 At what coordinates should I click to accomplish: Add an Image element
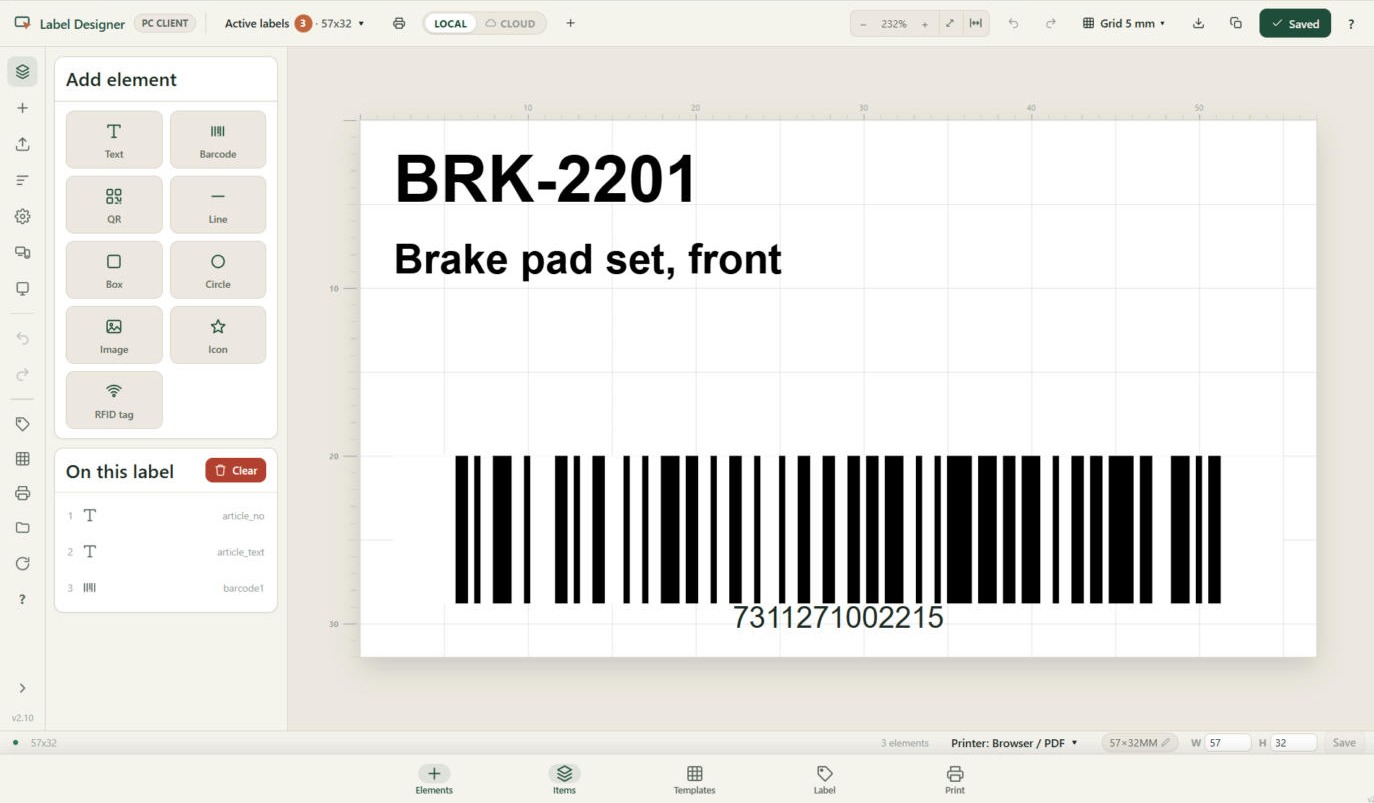click(x=114, y=335)
